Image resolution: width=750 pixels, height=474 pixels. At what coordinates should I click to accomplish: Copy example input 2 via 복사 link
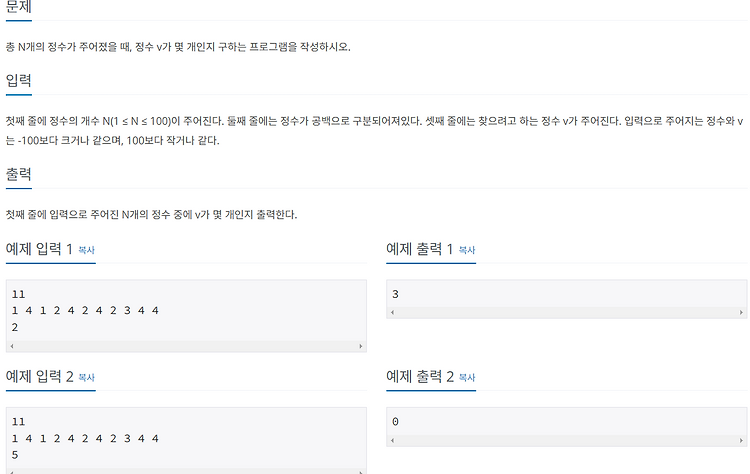click(x=87, y=377)
